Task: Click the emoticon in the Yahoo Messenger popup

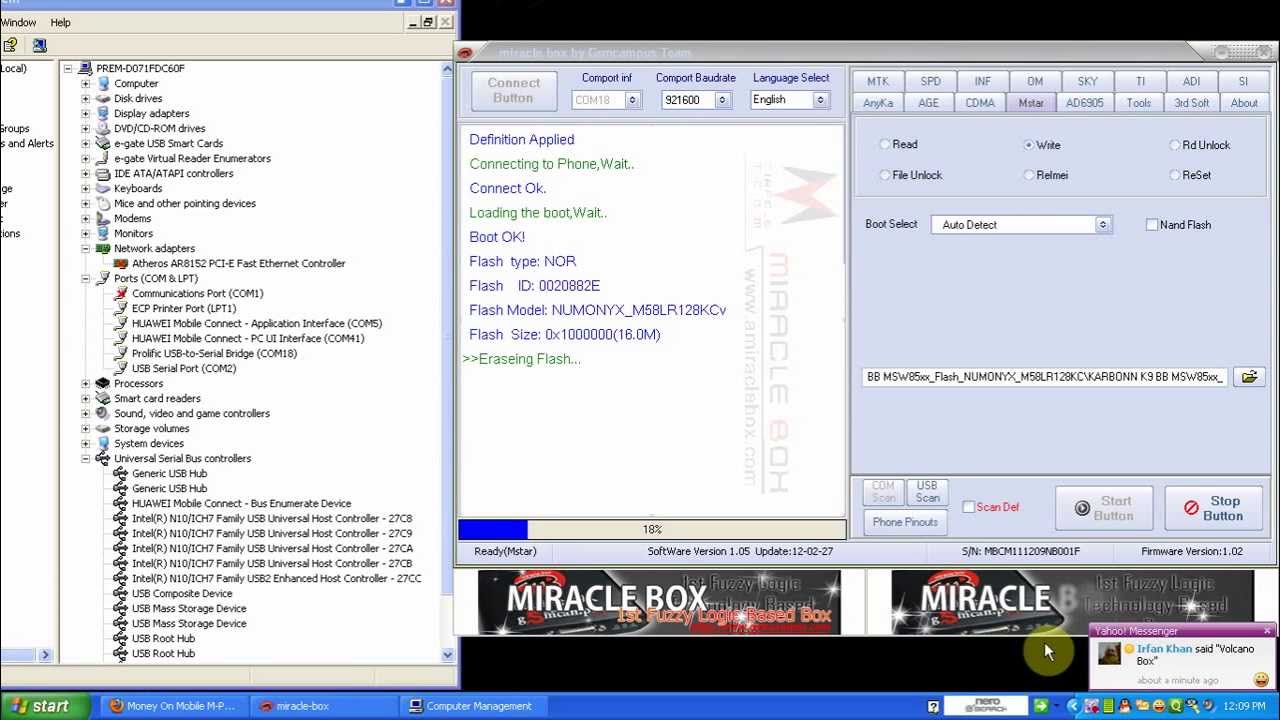Action: click(x=1261, y=680)
